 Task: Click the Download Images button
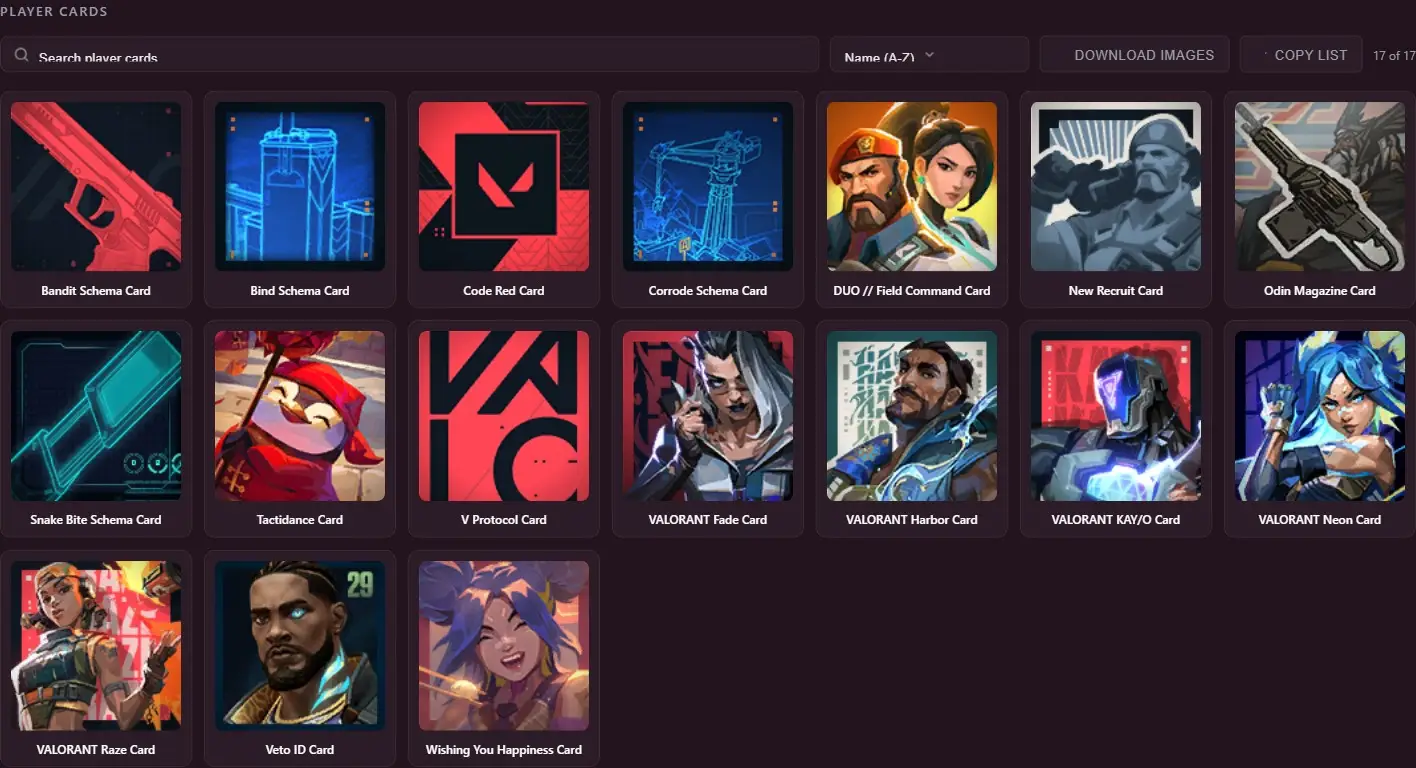(1134, 55)
